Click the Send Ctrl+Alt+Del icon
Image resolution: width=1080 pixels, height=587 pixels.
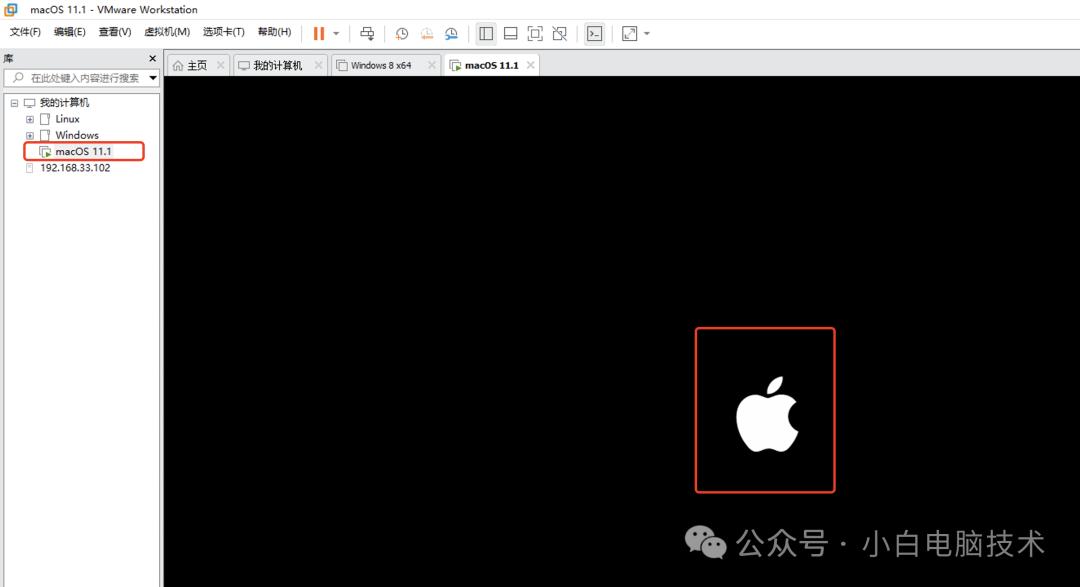coord(367,33)
